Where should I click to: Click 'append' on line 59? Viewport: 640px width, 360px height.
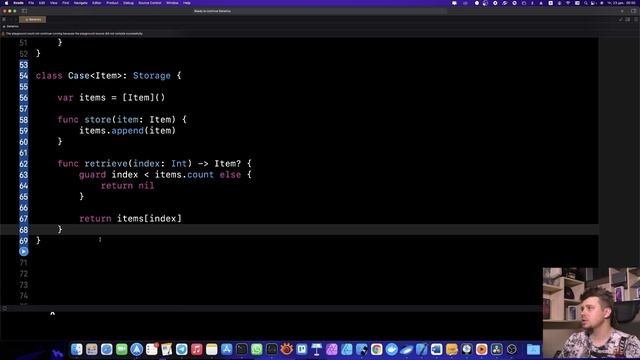tap(127, 131)
